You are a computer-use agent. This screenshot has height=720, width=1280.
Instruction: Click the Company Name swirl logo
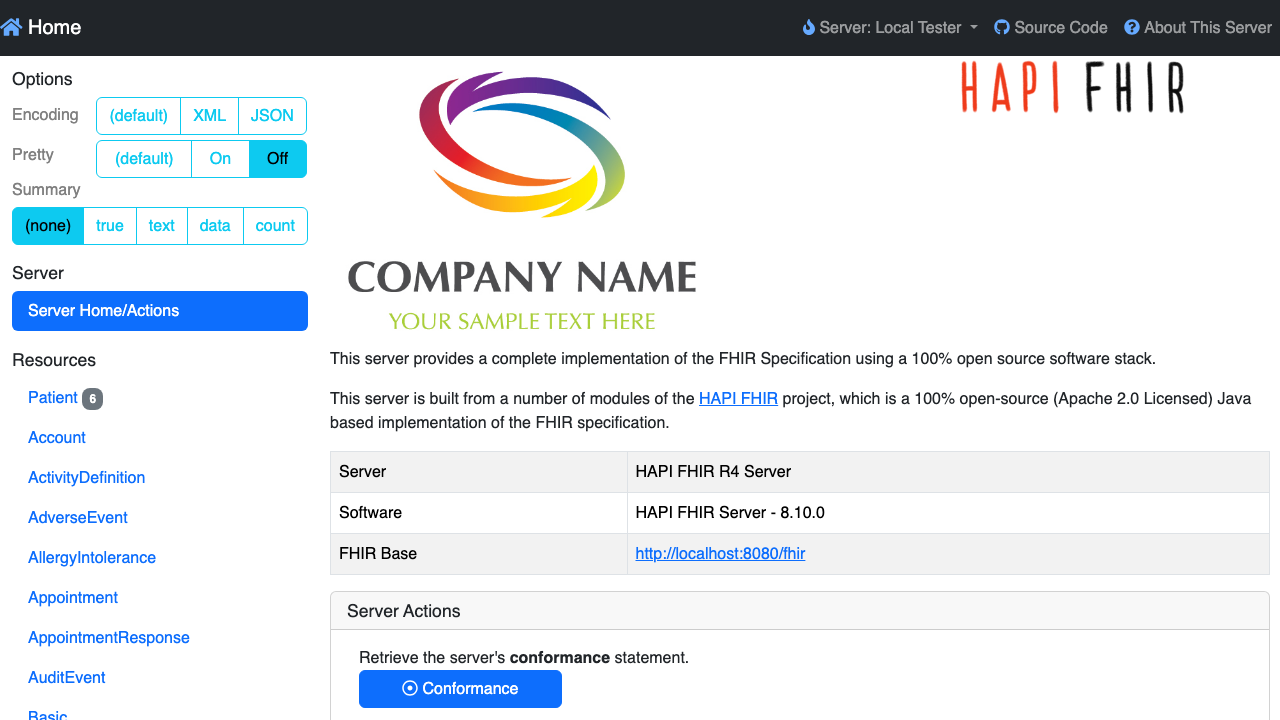click(522, 200)
